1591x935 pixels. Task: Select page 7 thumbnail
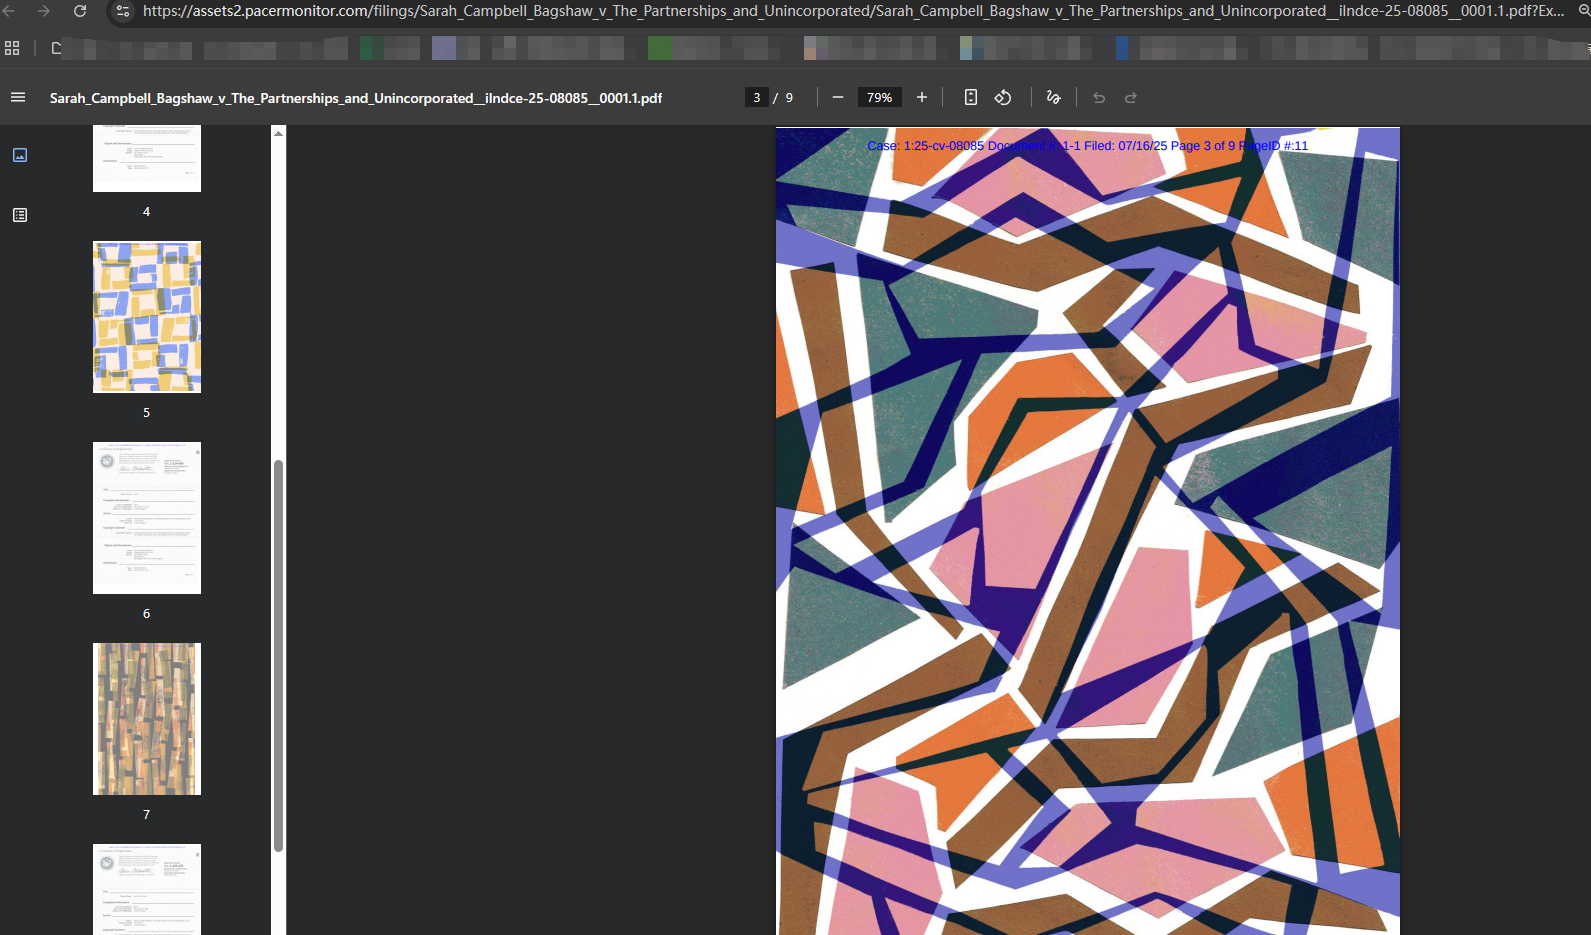(147, 719)
